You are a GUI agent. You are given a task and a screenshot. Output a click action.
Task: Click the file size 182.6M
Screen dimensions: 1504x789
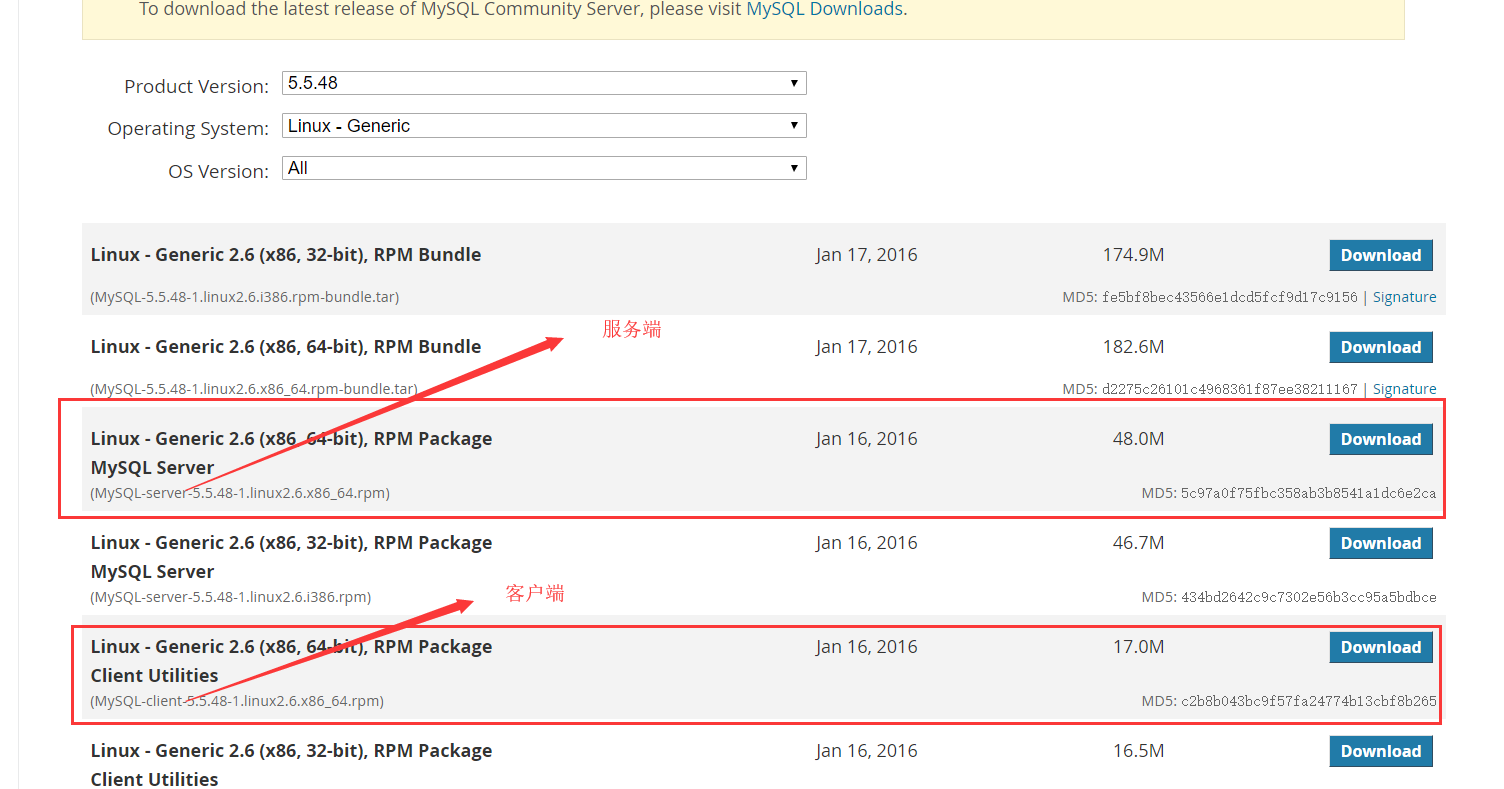(1133, 347)
